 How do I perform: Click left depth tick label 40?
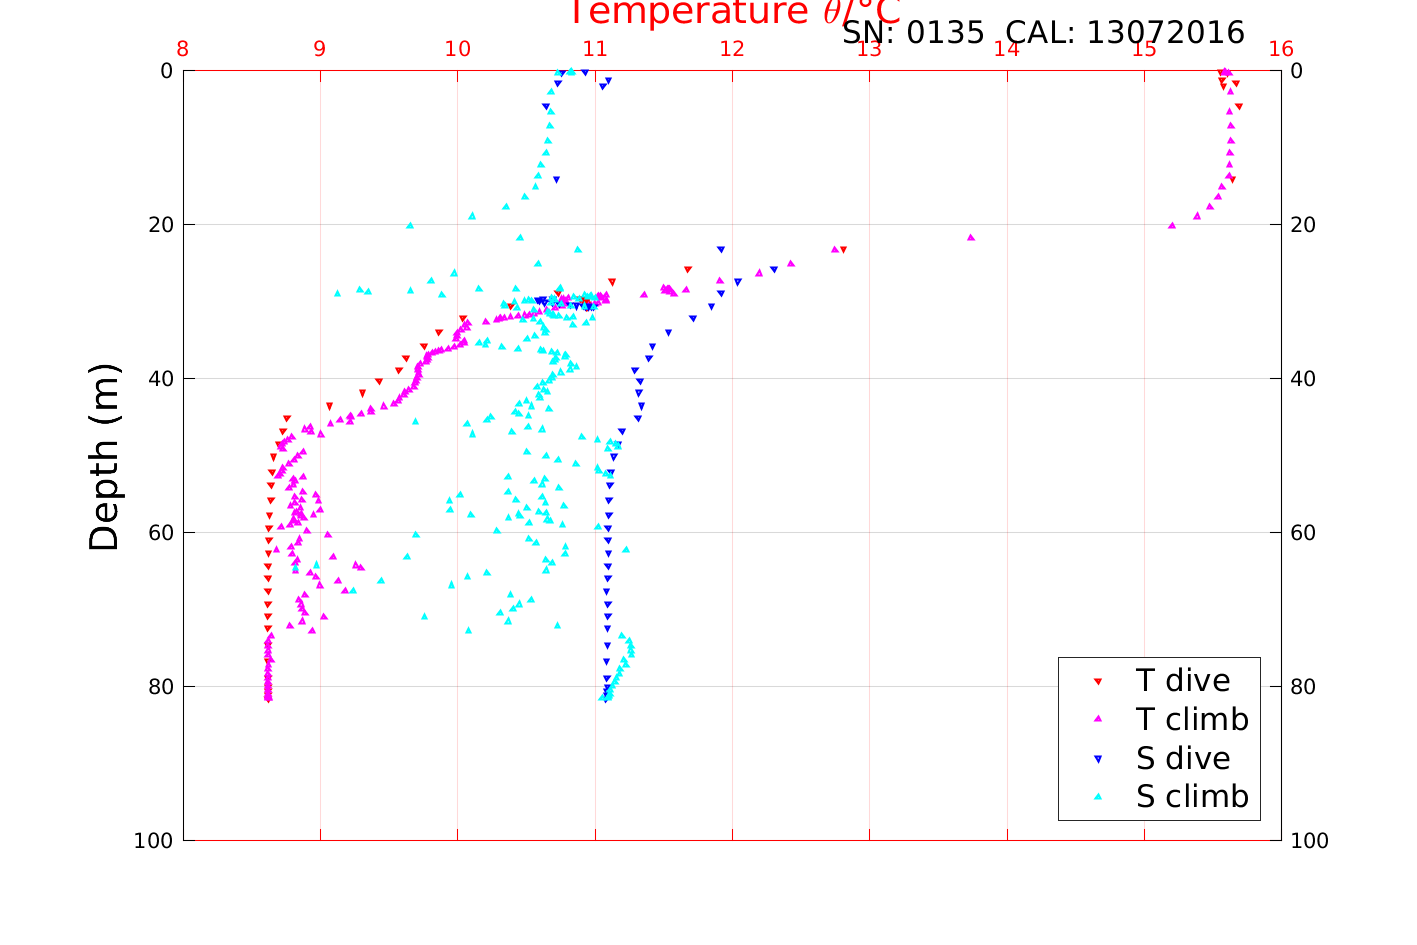point(160,379)
